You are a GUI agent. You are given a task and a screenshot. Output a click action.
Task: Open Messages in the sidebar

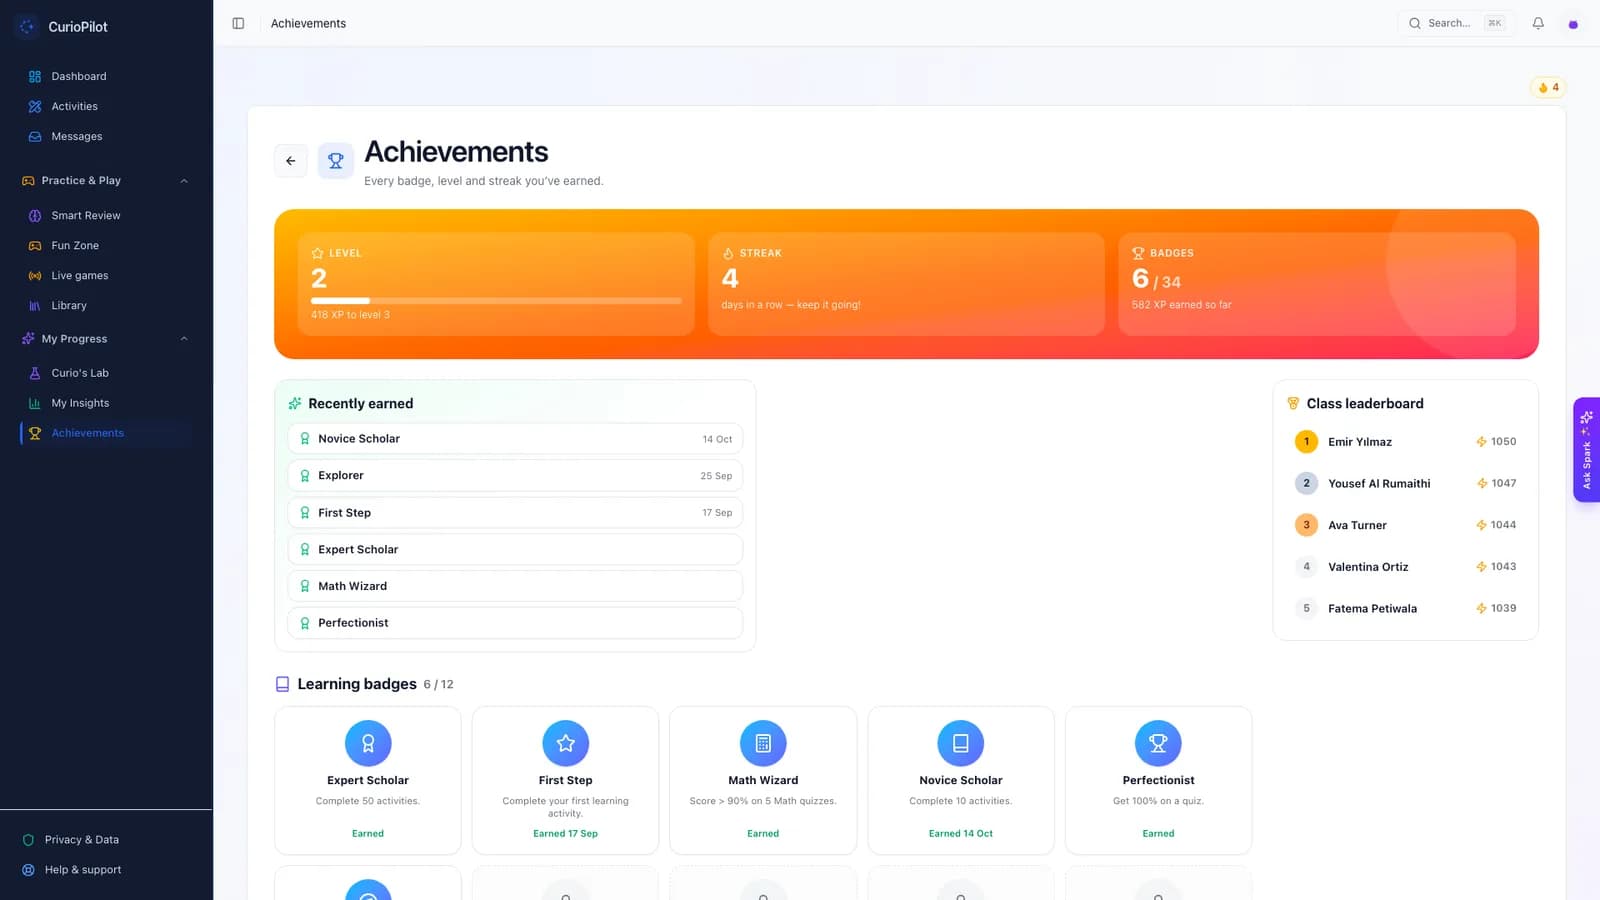coord(106,136)
